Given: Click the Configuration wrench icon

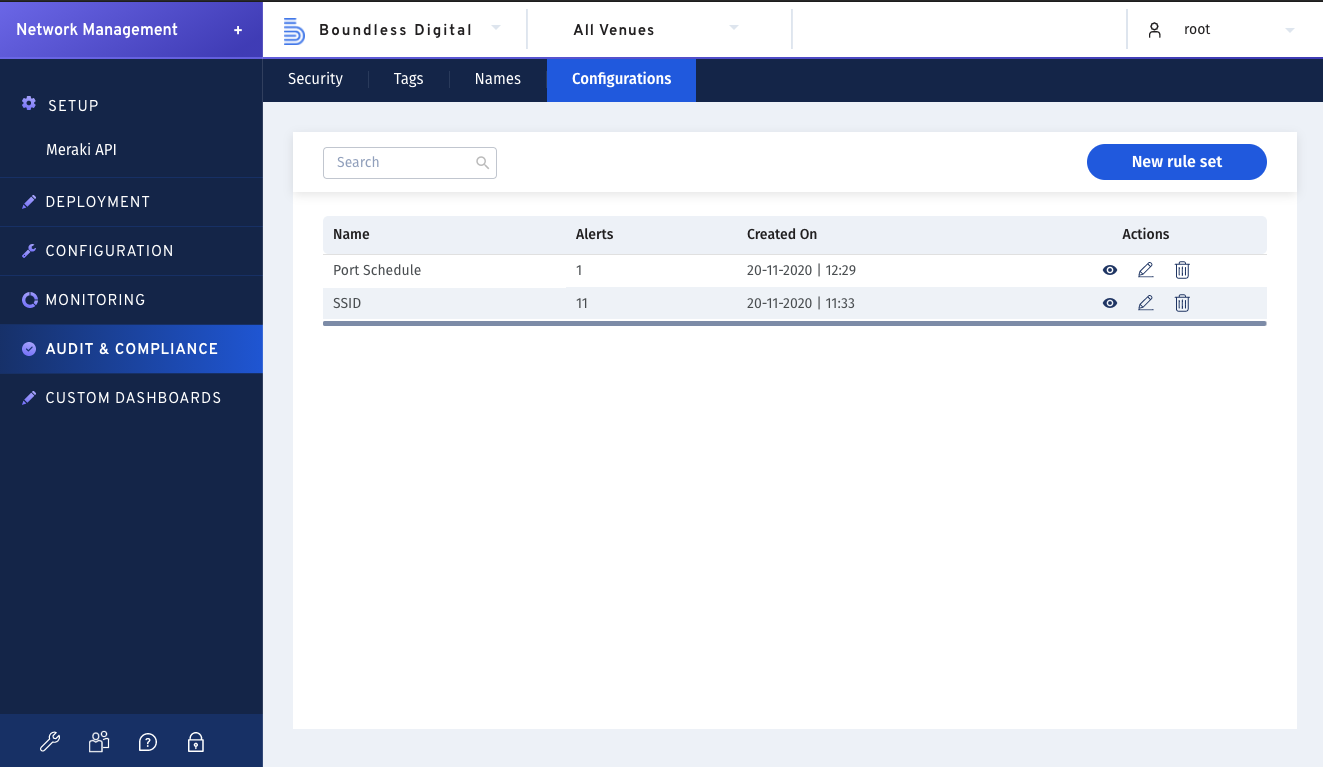Looking at the screenshot, I should (29, 251).
